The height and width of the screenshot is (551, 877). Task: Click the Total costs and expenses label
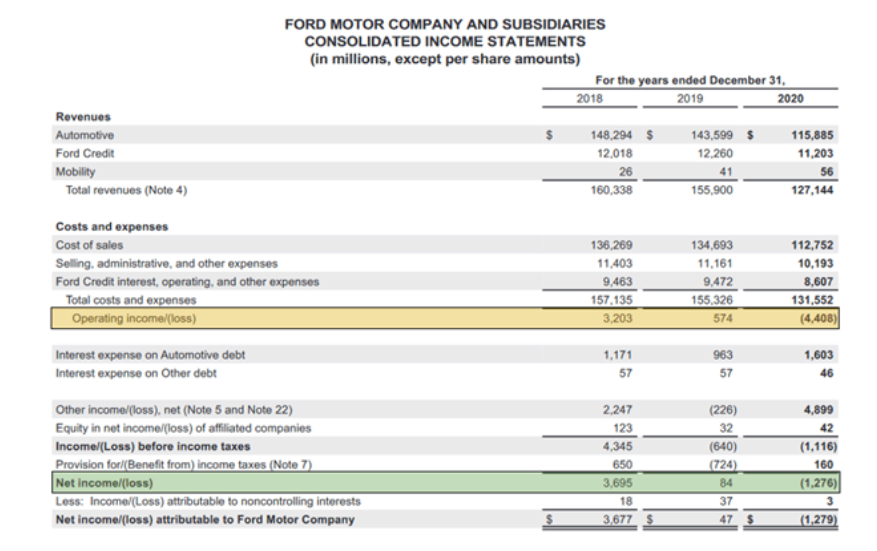click(131, 300)
